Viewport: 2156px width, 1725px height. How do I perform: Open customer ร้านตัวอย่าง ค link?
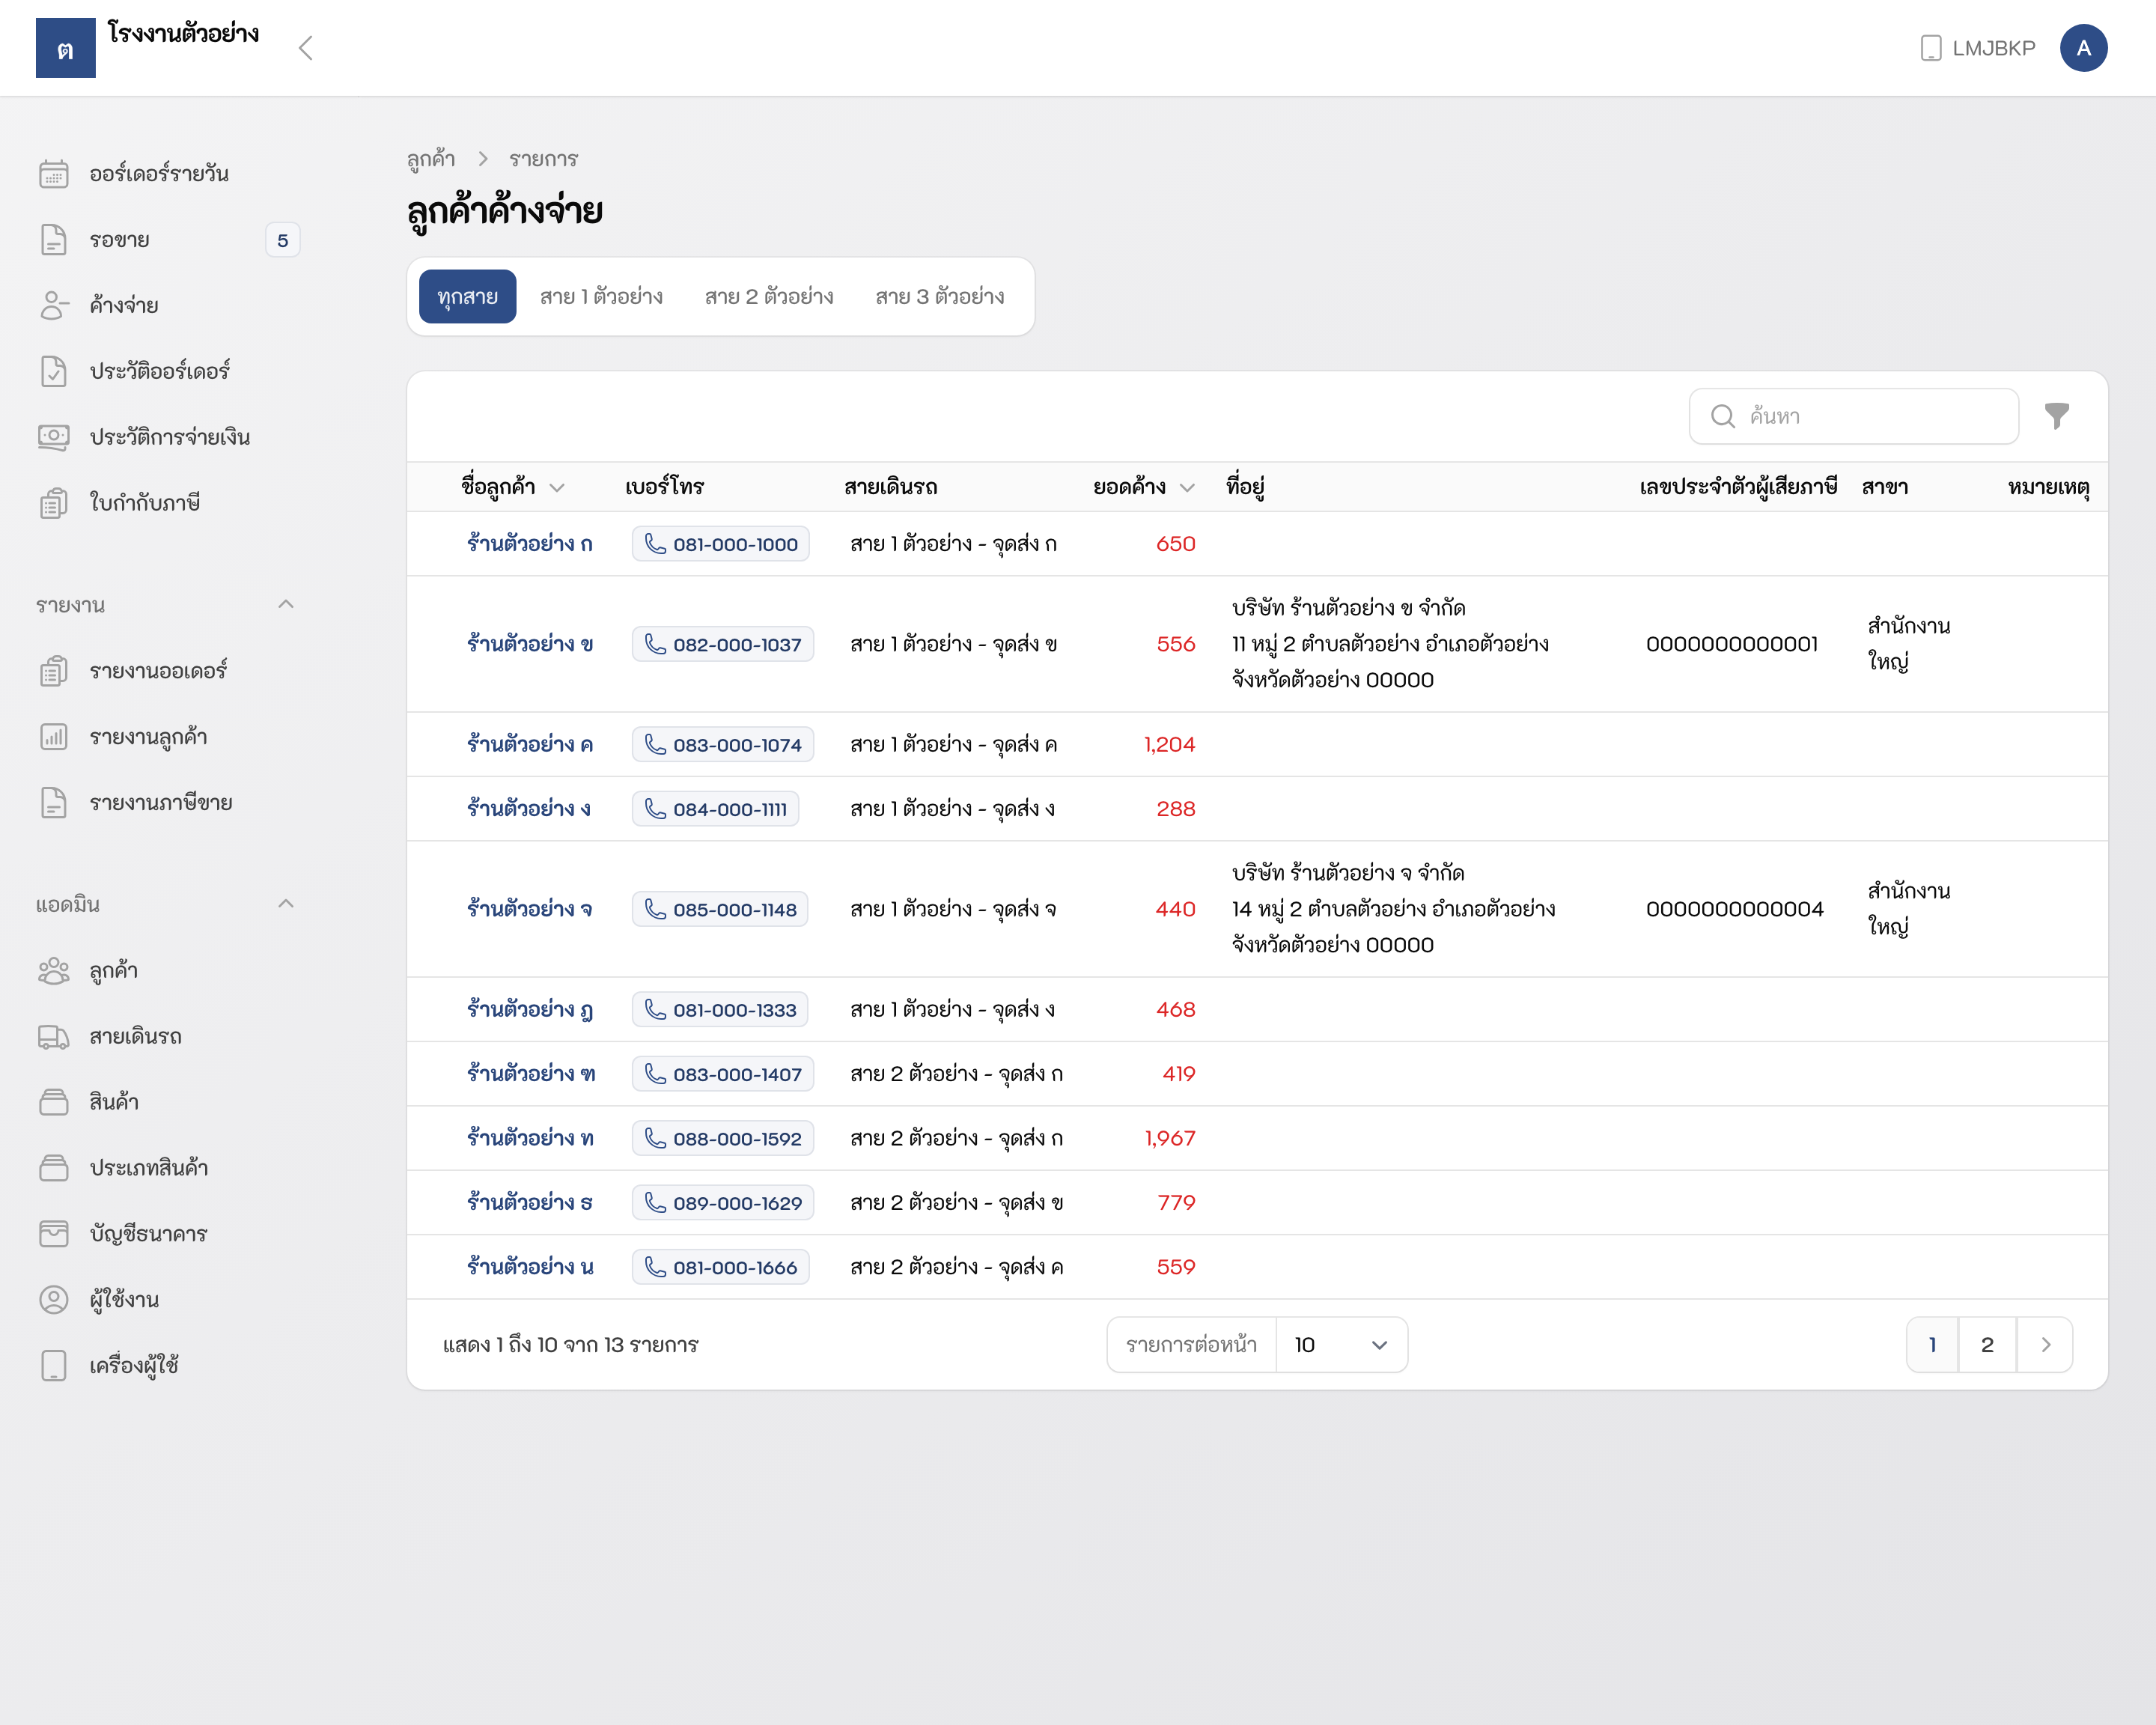530,745
